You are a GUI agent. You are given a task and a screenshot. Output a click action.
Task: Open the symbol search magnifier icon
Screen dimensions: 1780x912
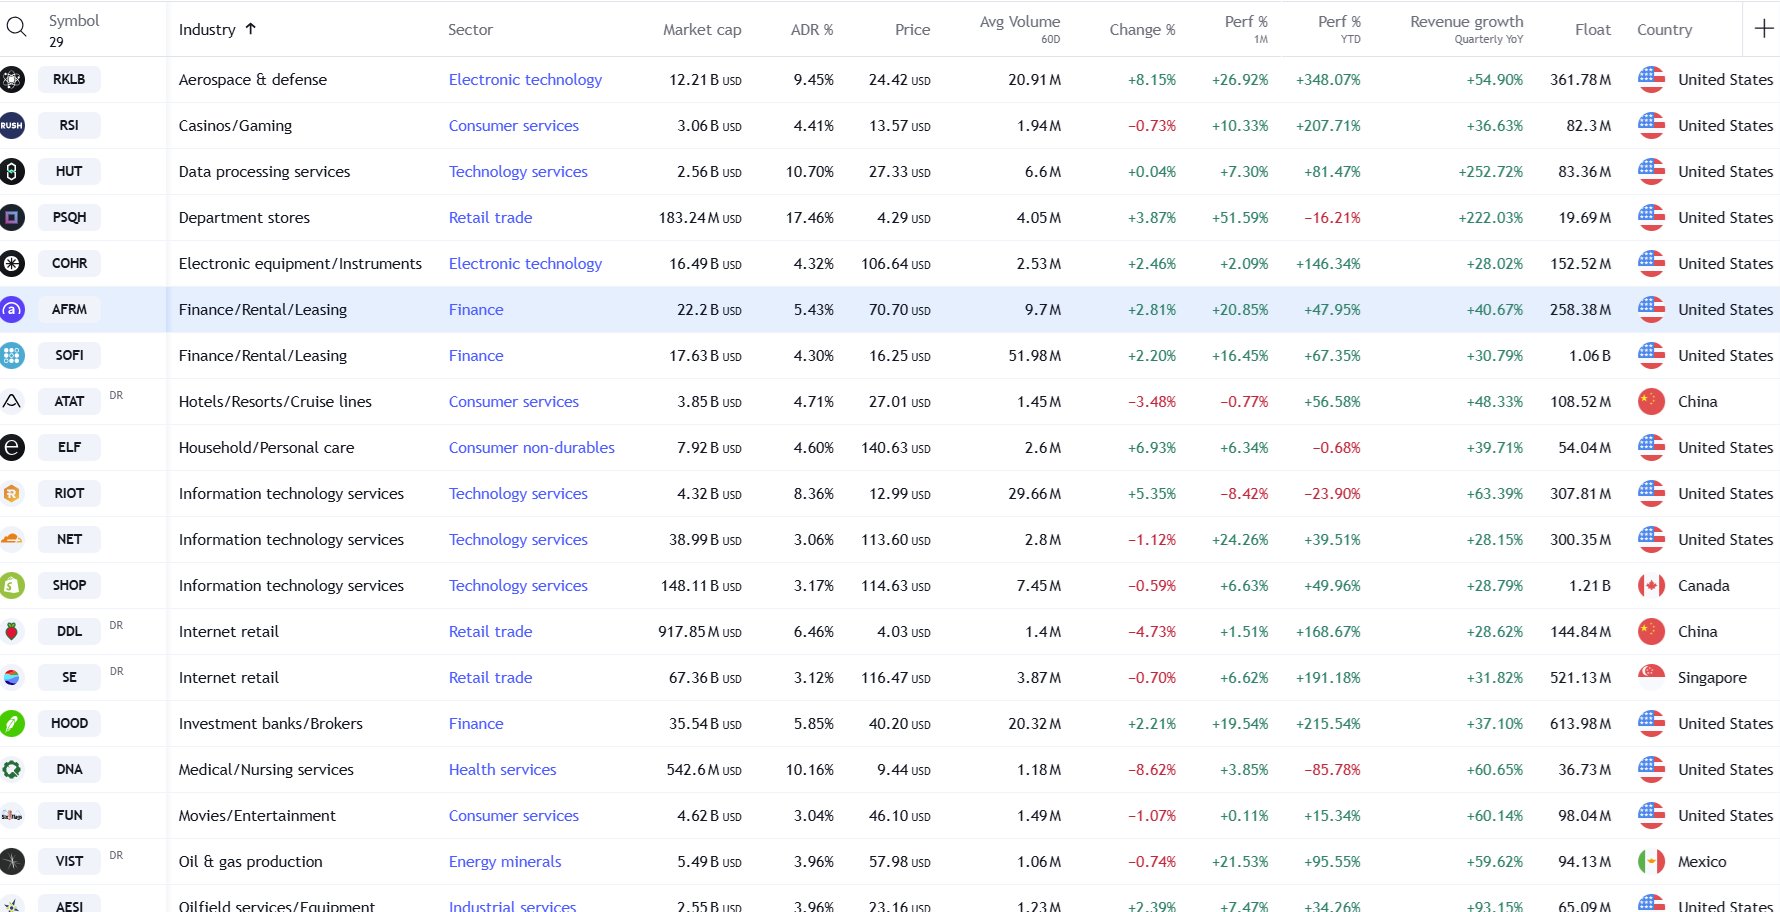[16, 27]
